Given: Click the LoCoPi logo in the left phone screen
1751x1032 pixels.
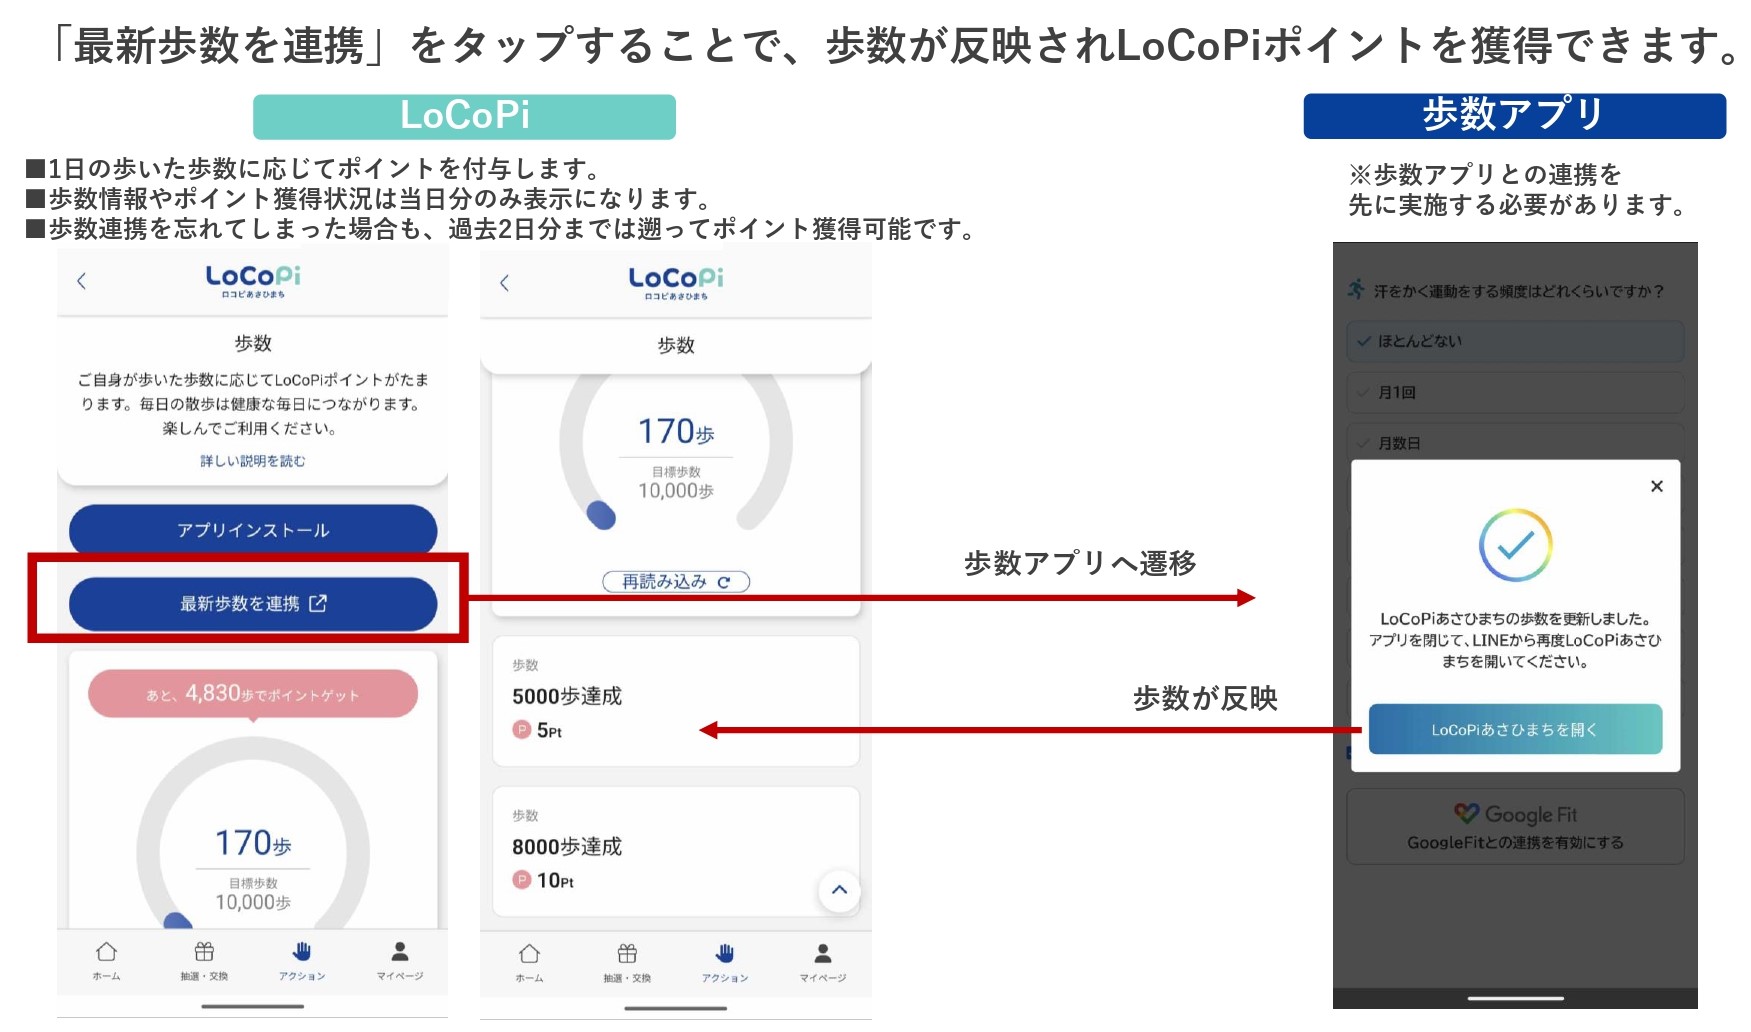Looking at the screenshot, I should point(253,281).
